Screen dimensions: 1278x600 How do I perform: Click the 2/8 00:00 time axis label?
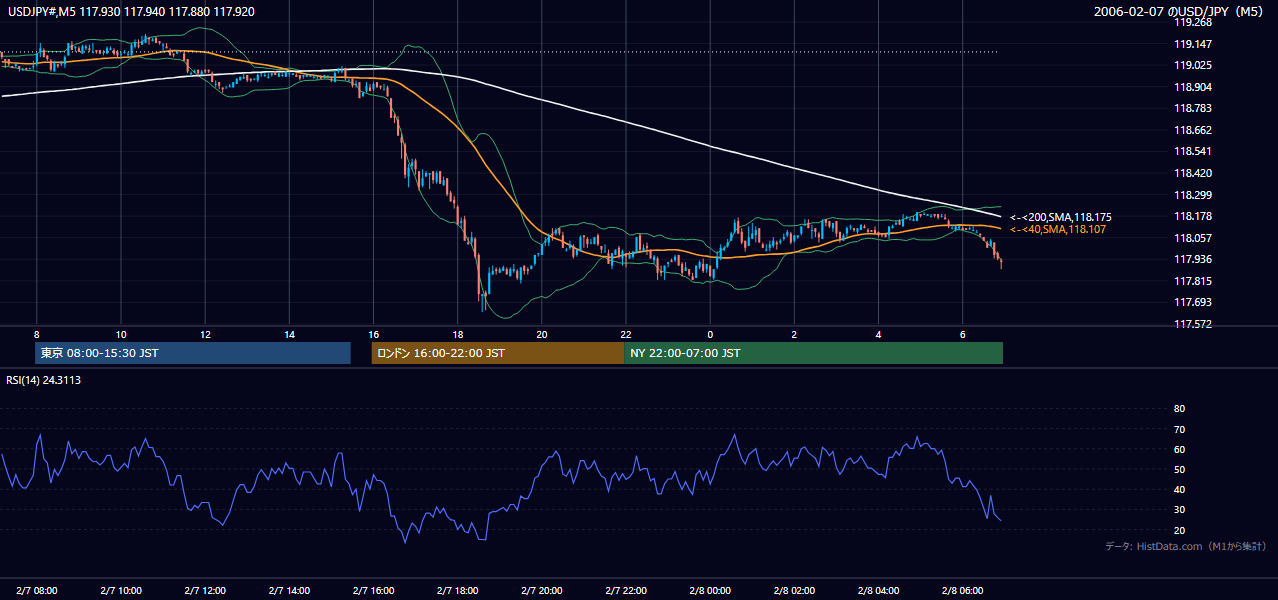click(x=710, y=590)
